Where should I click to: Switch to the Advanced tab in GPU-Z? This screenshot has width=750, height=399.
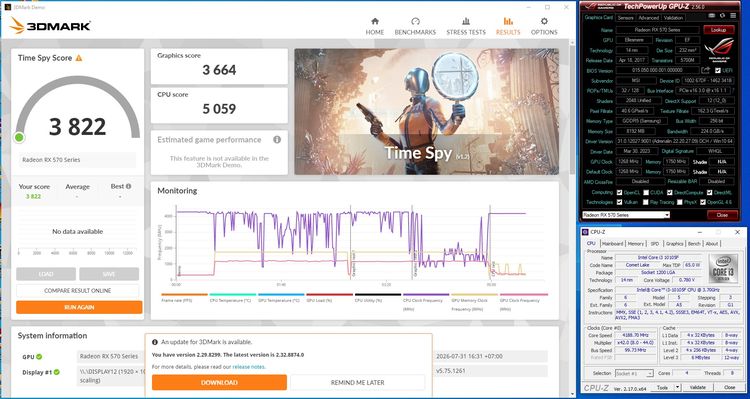pyautogui.click(x=648, y=18)
